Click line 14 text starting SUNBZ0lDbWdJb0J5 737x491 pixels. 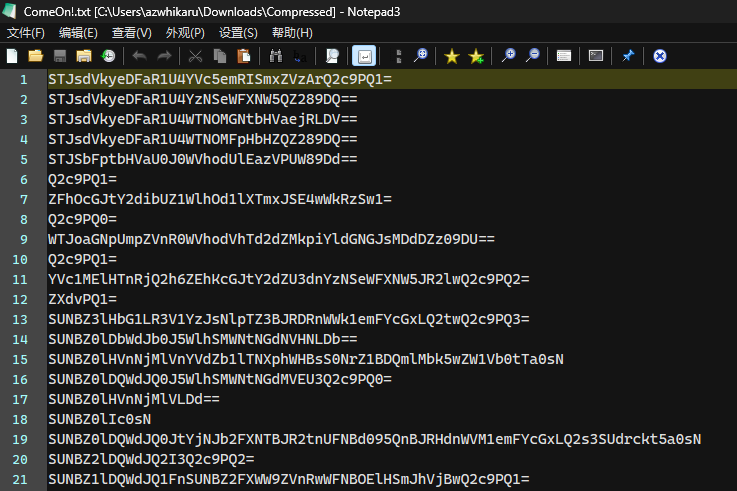tap(203, 339)
